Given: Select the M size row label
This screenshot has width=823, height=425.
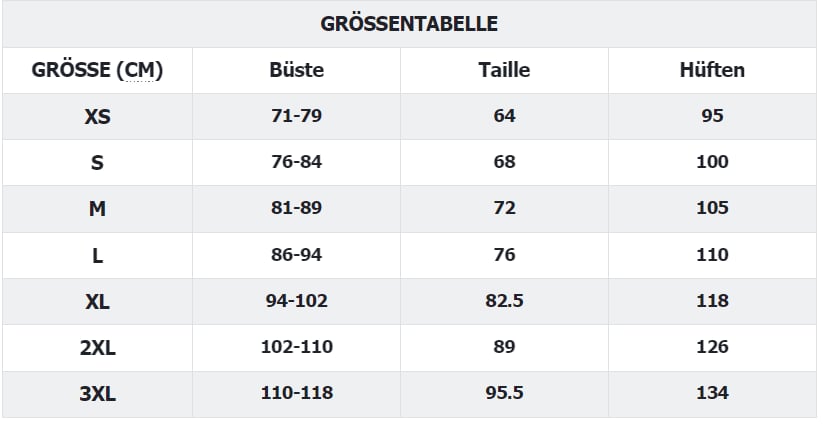Looking at the screenshot, I should pos(97,208).
